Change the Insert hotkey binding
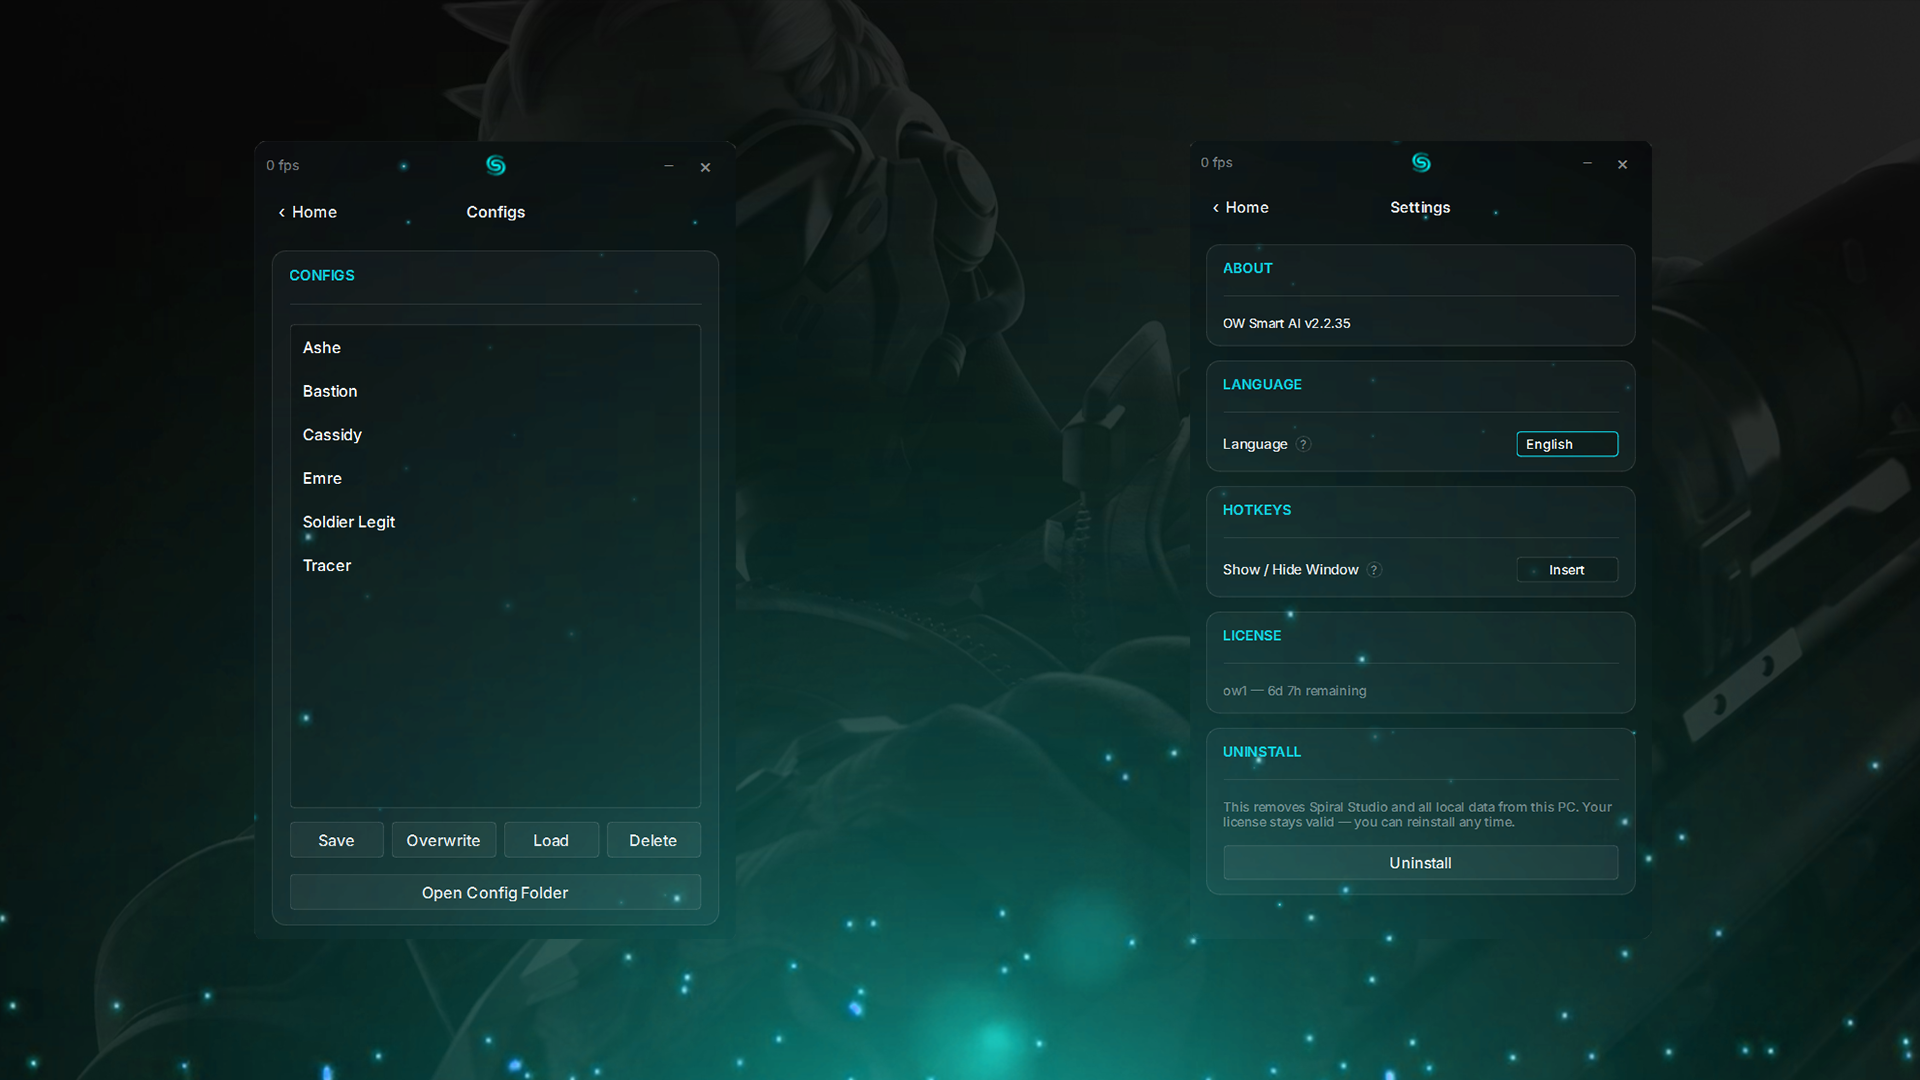This screenshot has height=1080, width=1920. (x=1567, y=570)
